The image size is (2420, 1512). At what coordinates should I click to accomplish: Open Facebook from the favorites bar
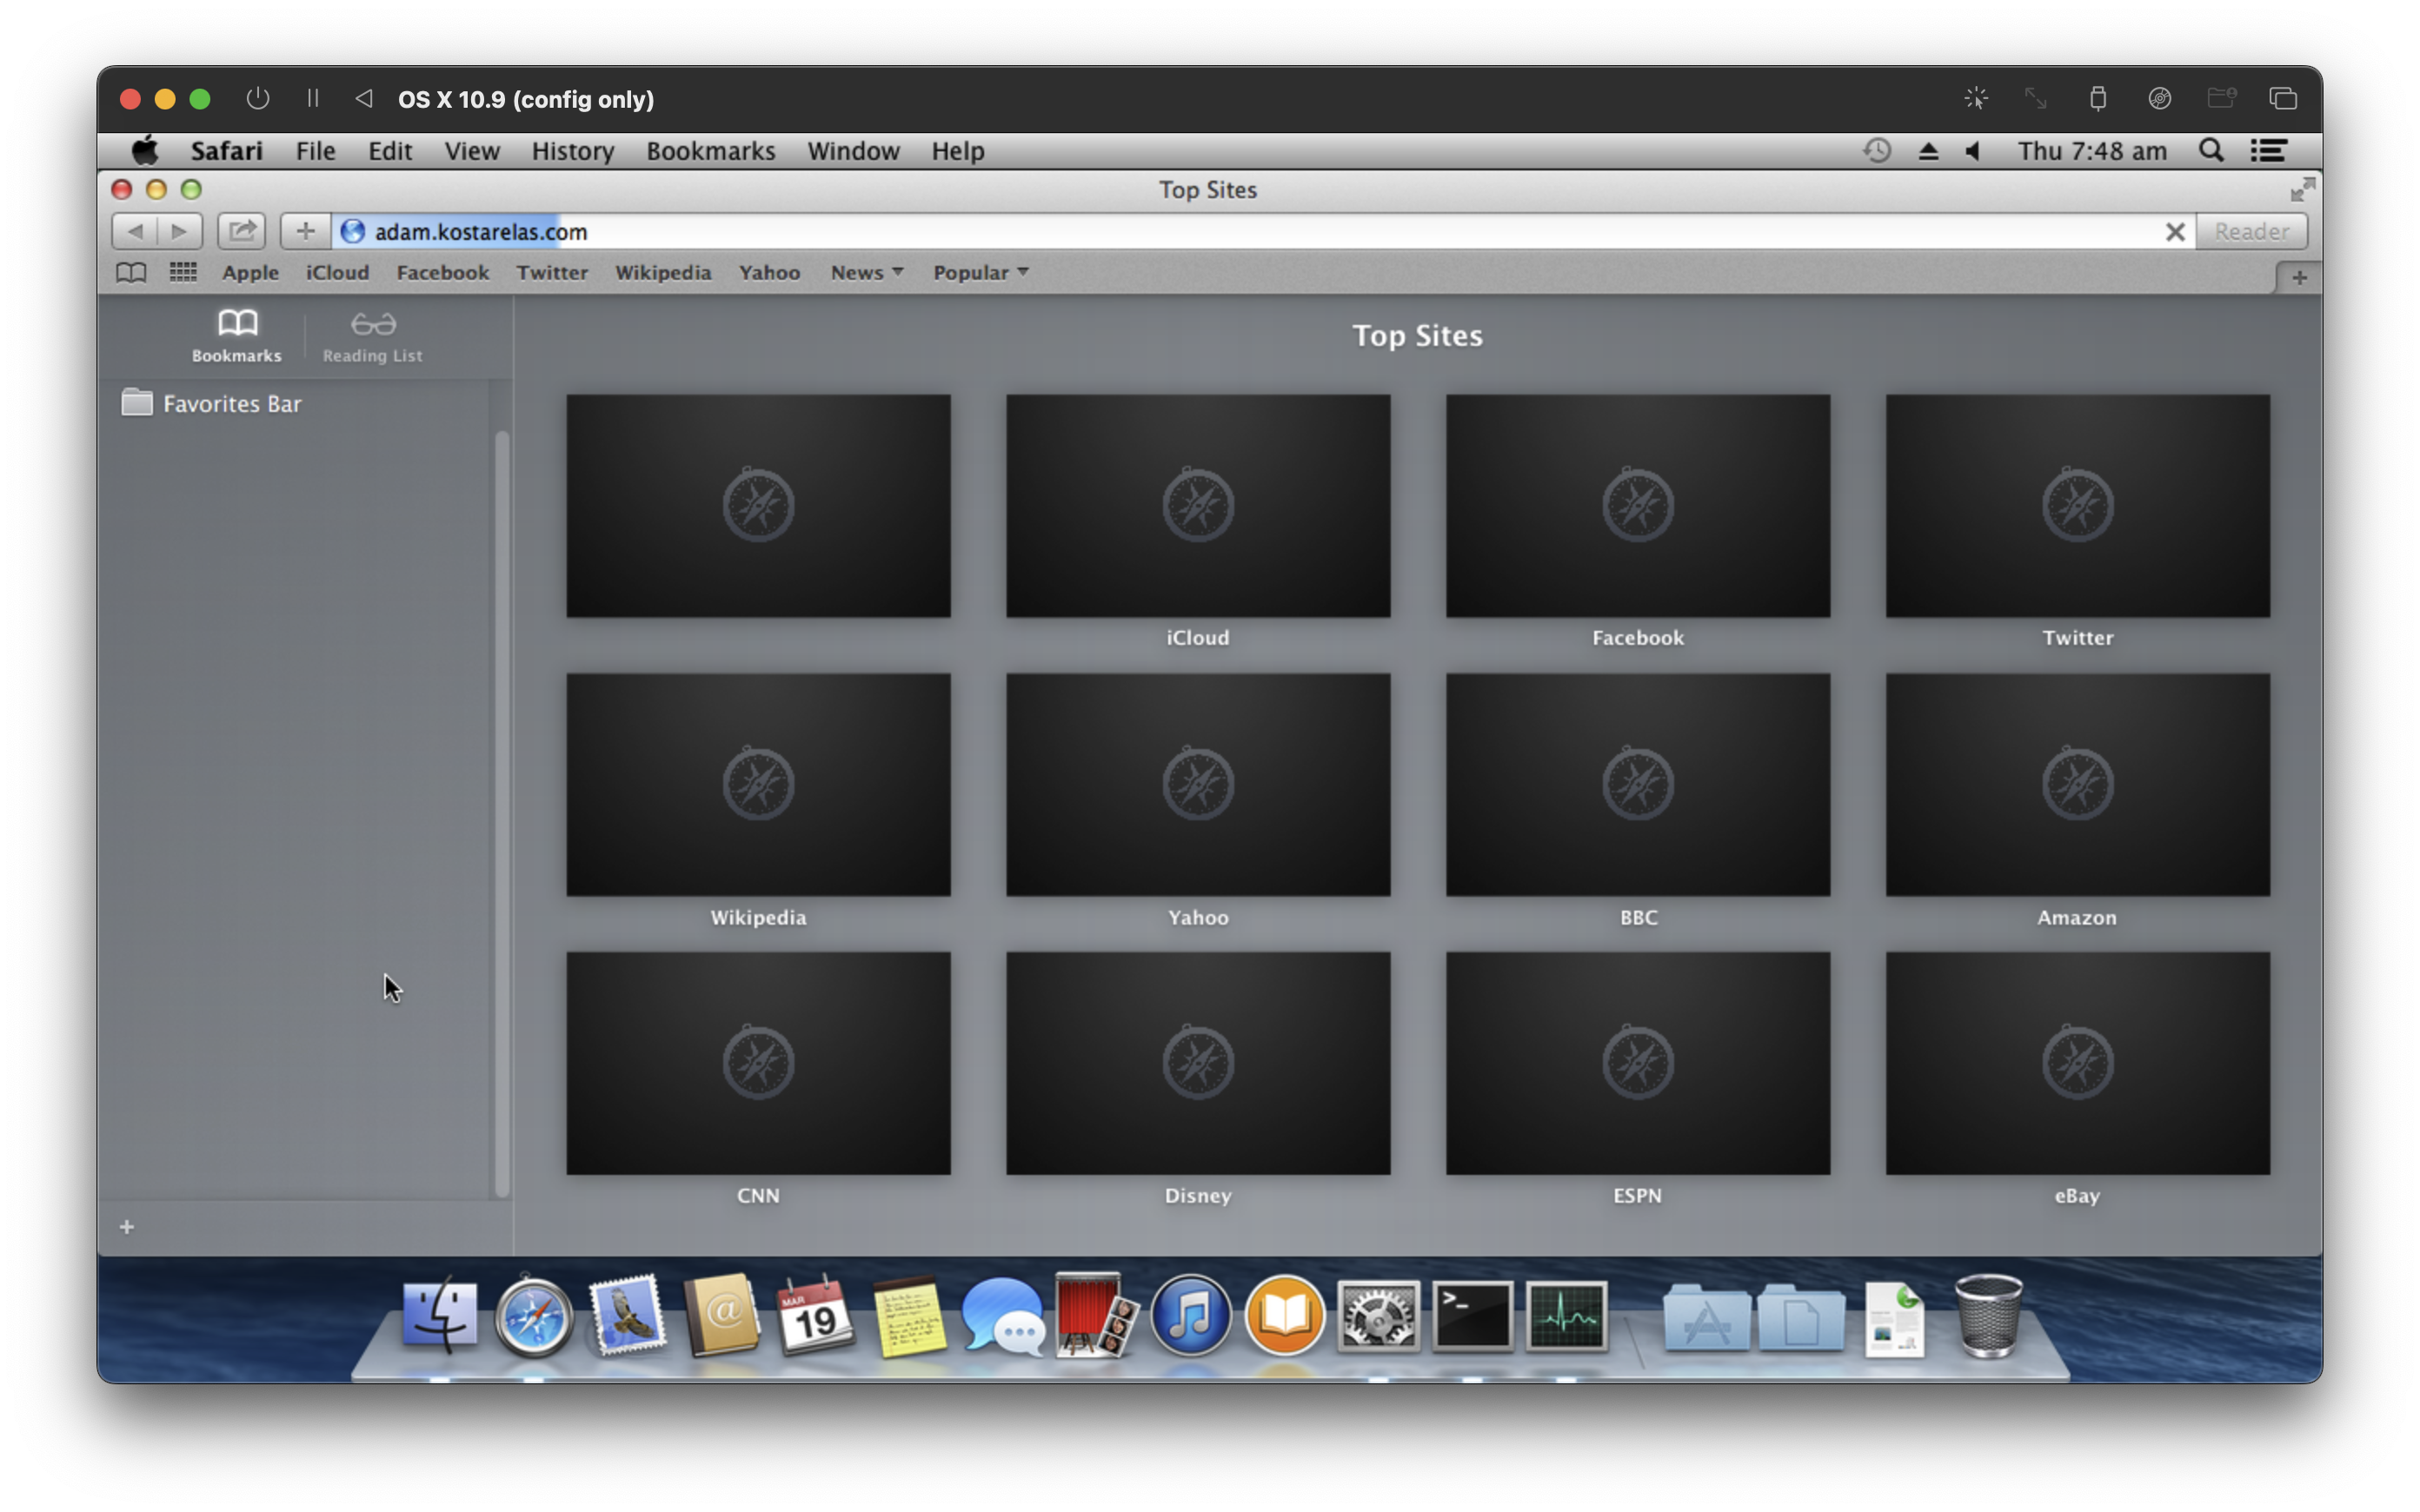pos(442,272)
